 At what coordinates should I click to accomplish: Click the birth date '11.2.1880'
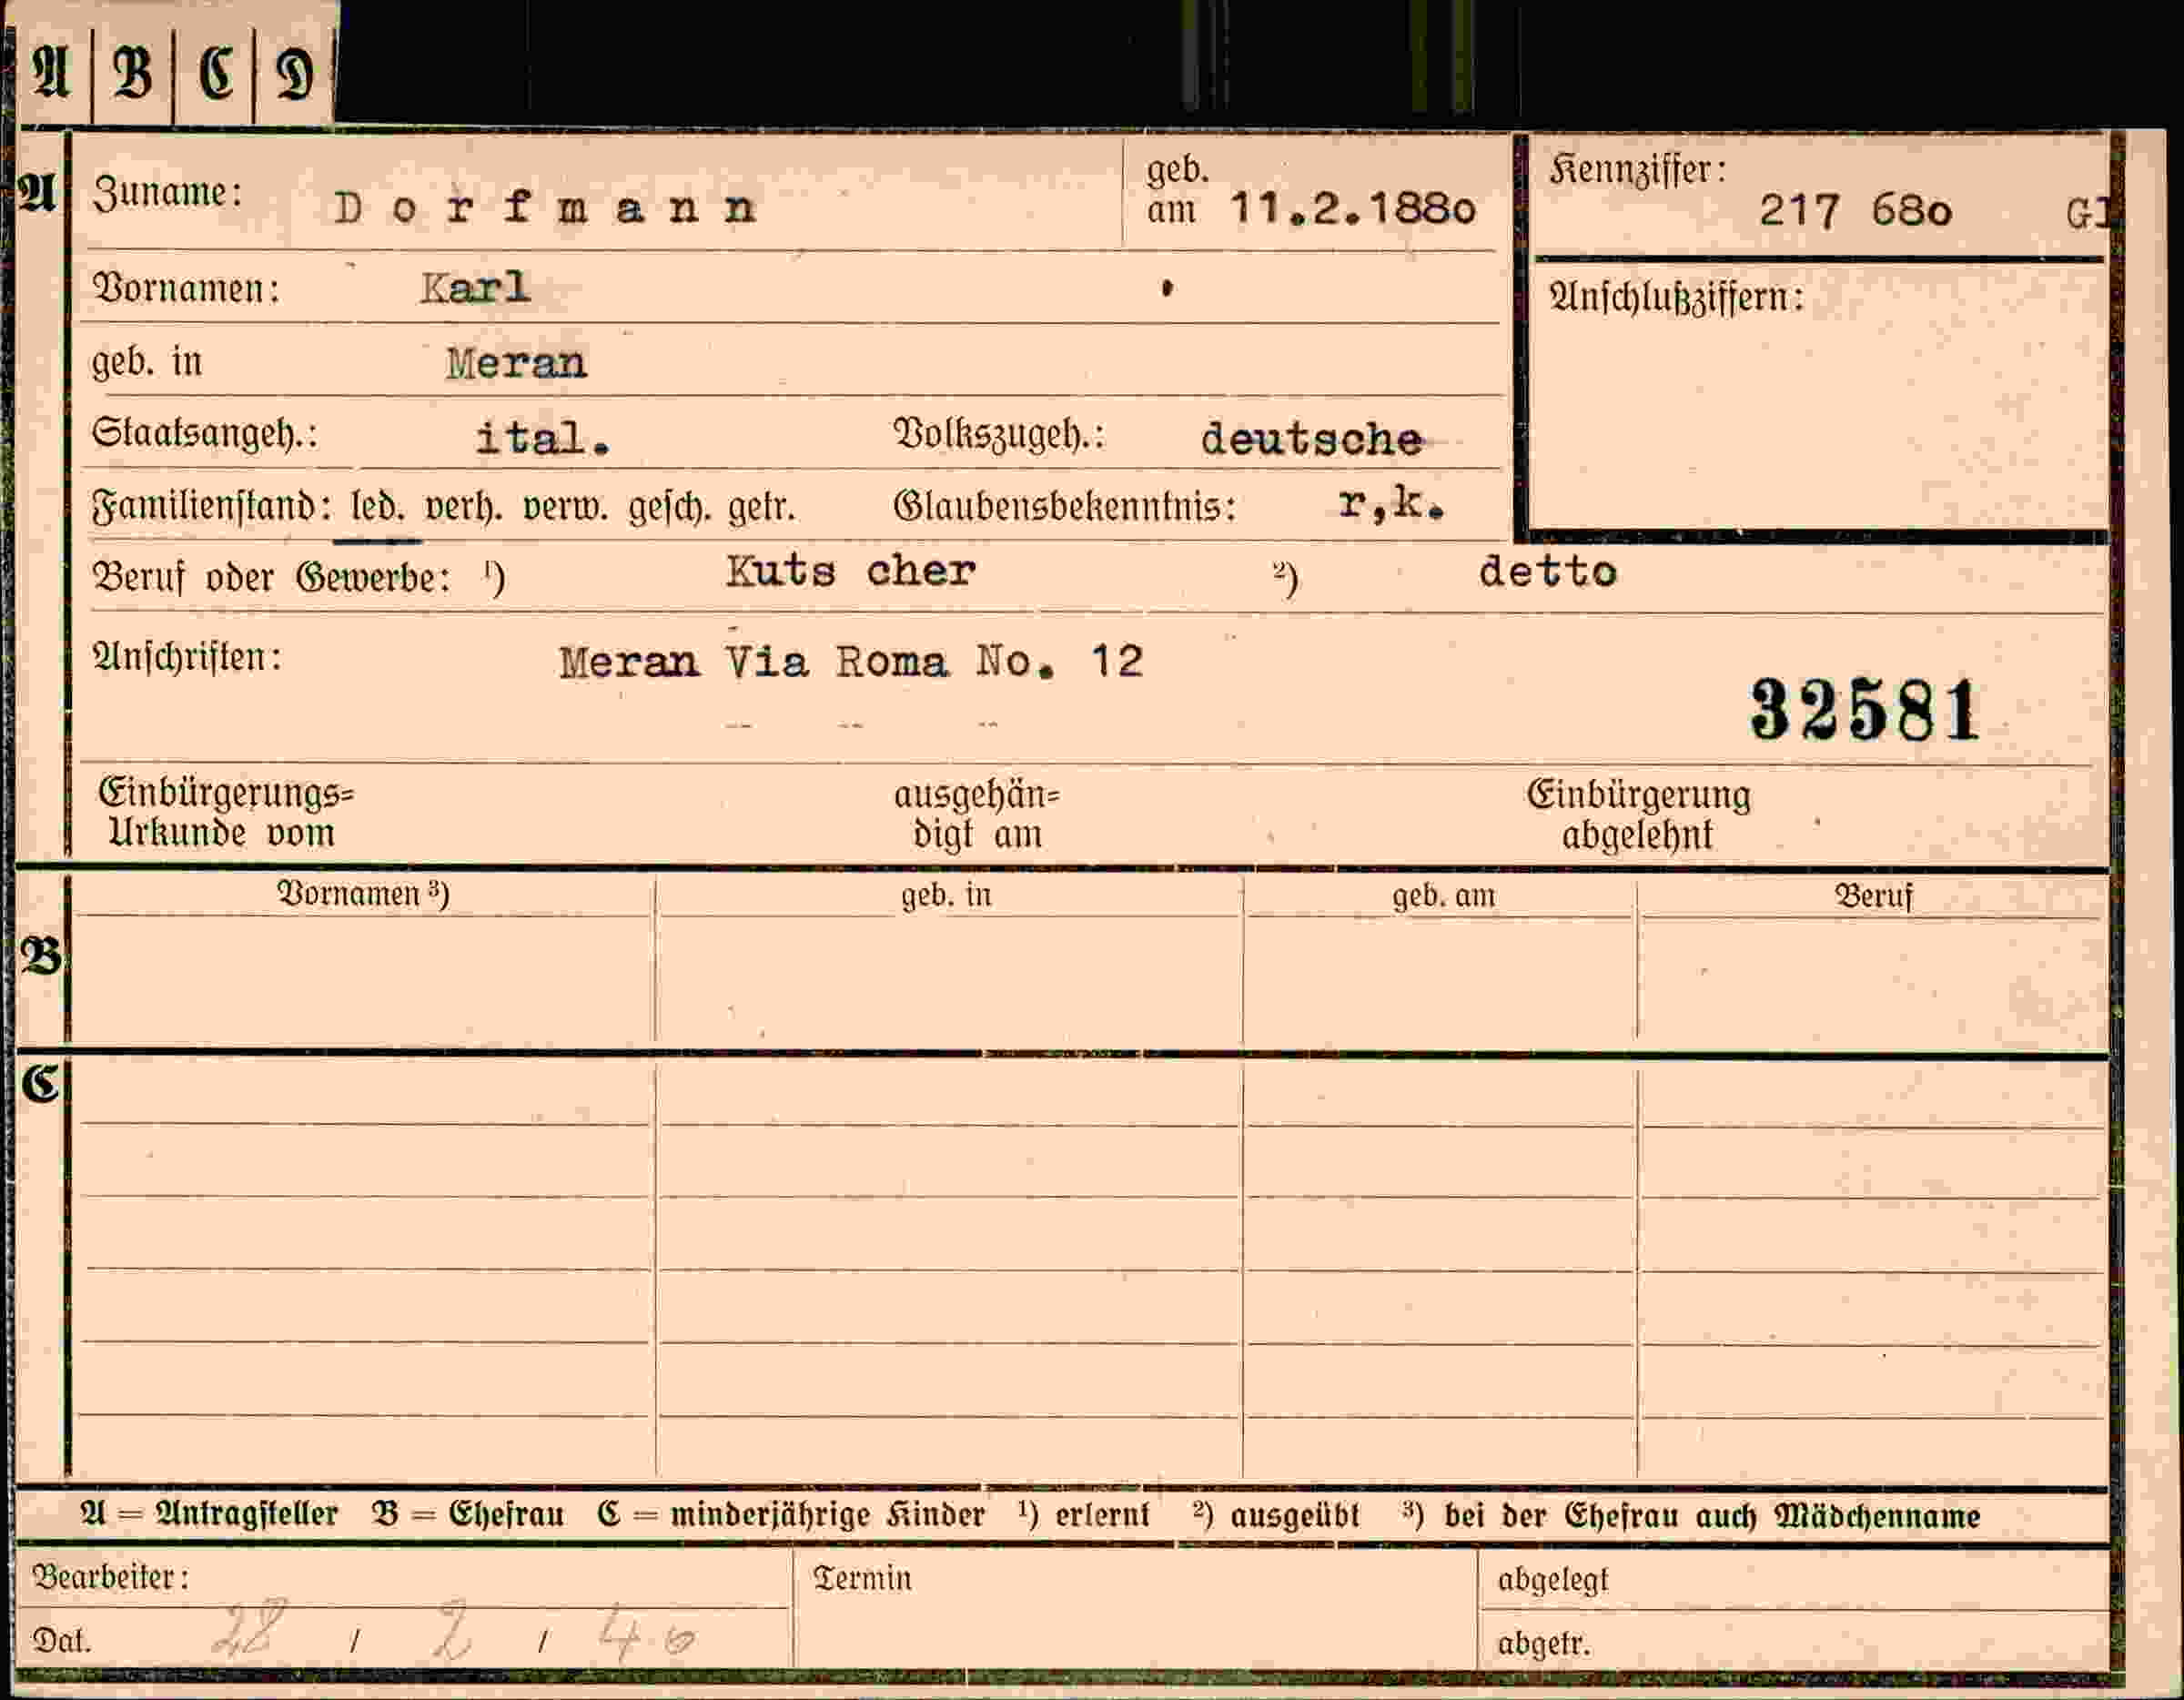pos(1352,208)
